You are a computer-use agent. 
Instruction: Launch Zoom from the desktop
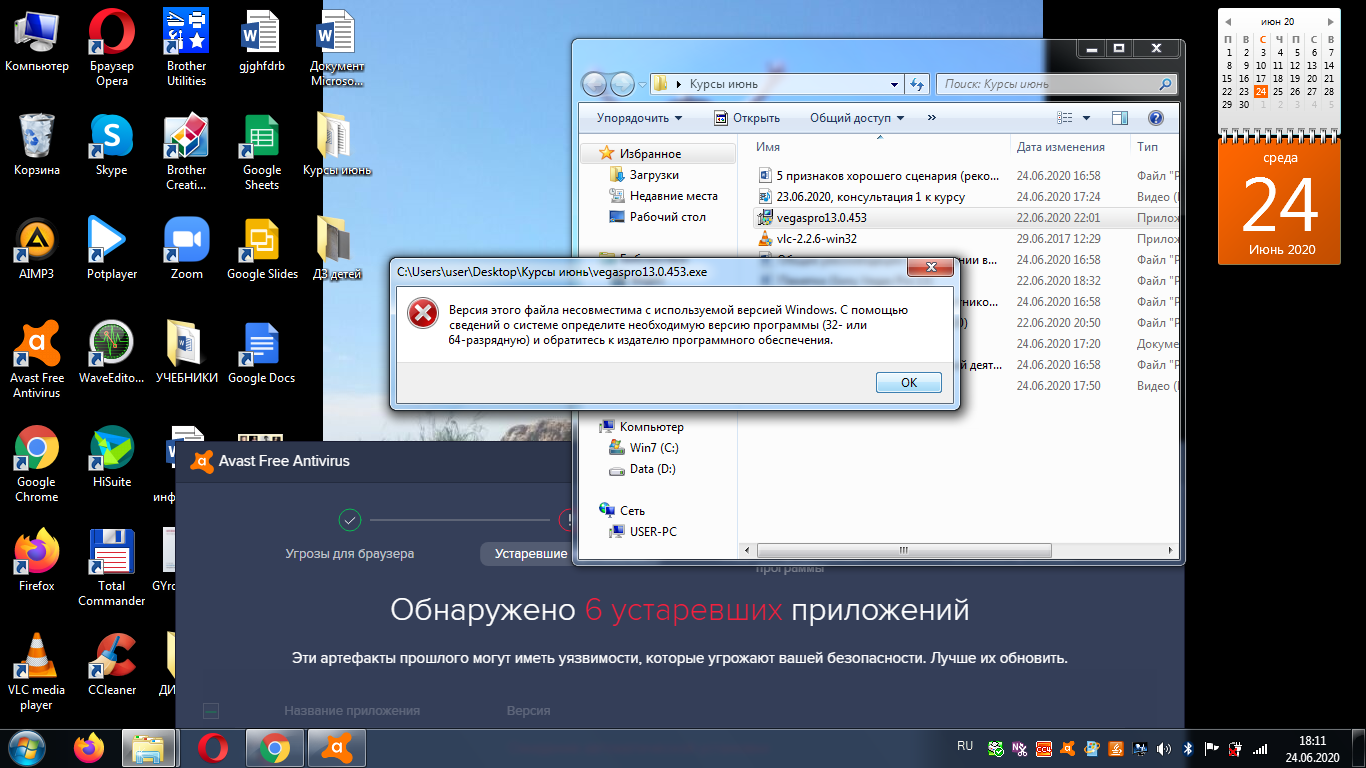(186, 248)
